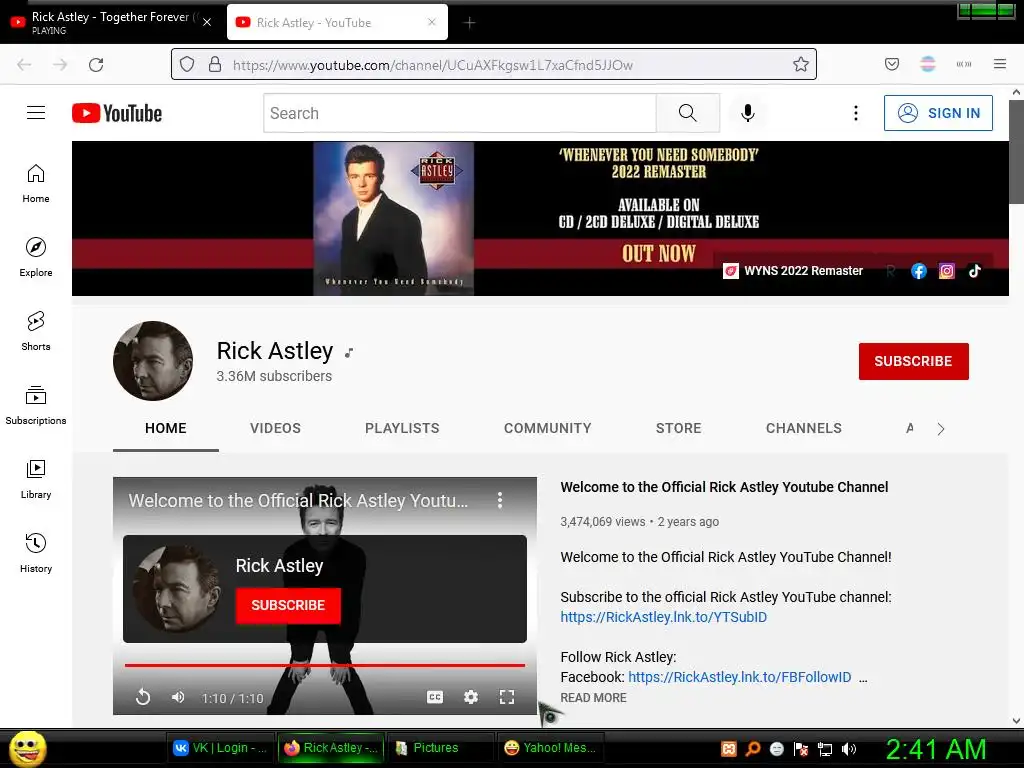Close the Together Forever tab
The height and width of the screenshot is (768, 1024).
coord(207,22)
